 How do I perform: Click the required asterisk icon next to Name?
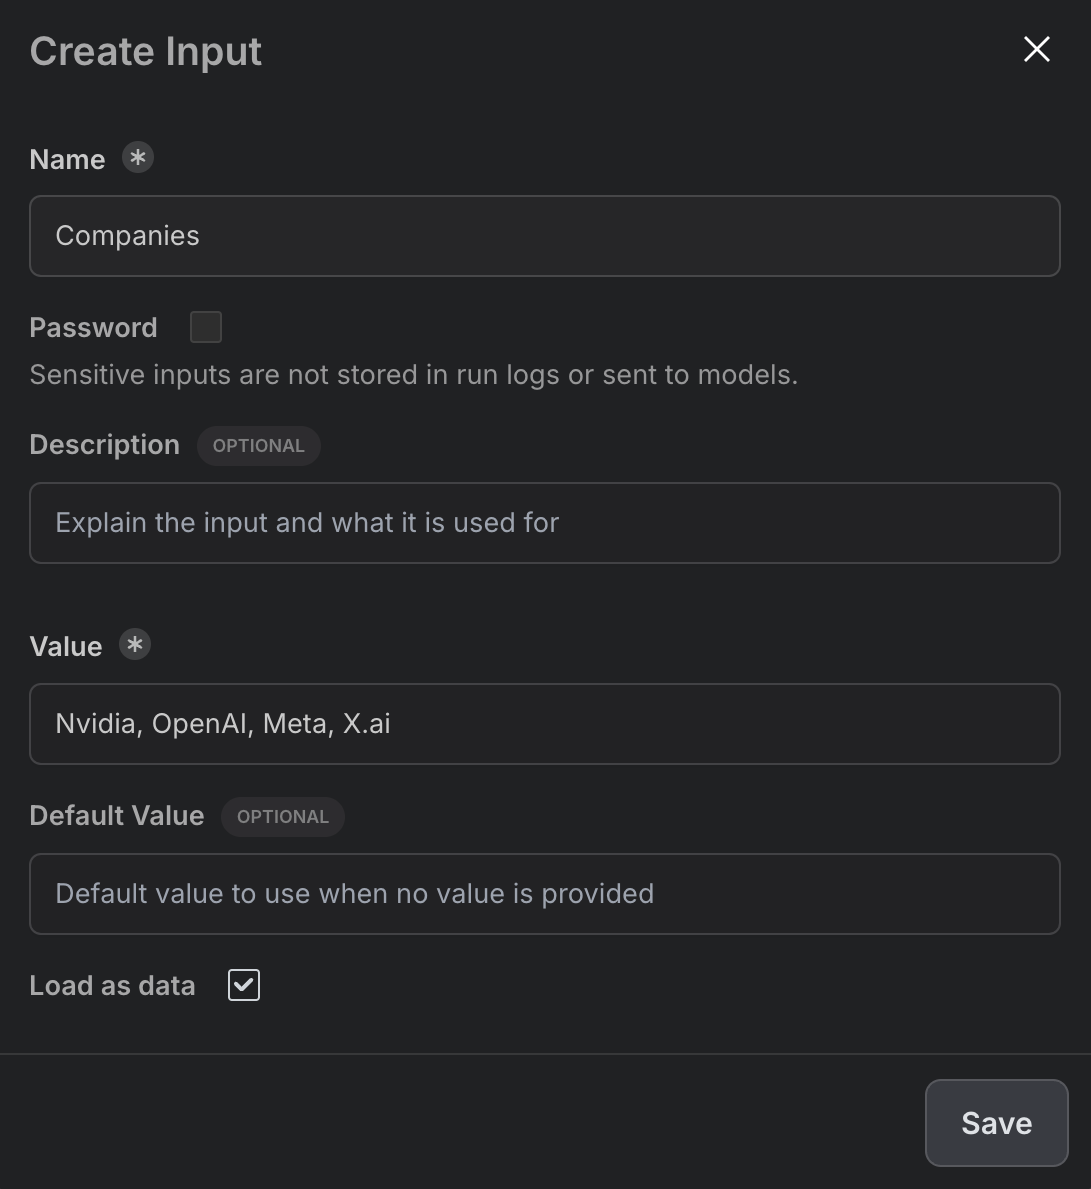(138, 157)
